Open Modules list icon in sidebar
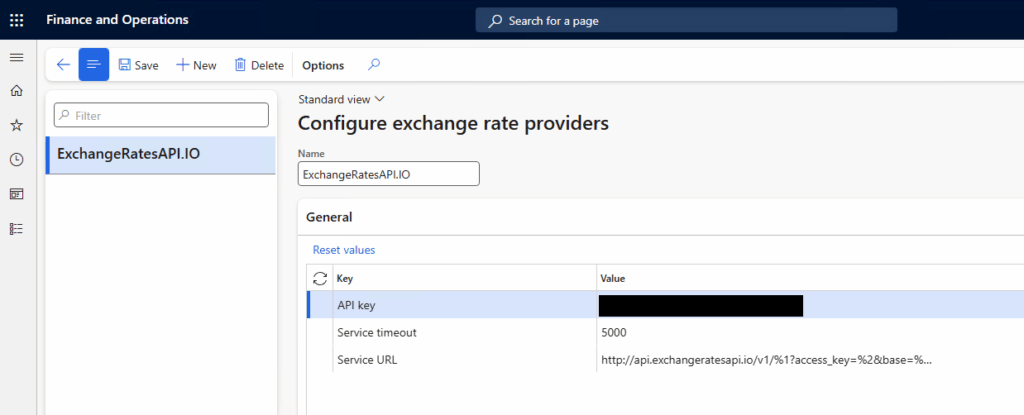Screen dimensions: 1024x415 (x=16, y=228)
